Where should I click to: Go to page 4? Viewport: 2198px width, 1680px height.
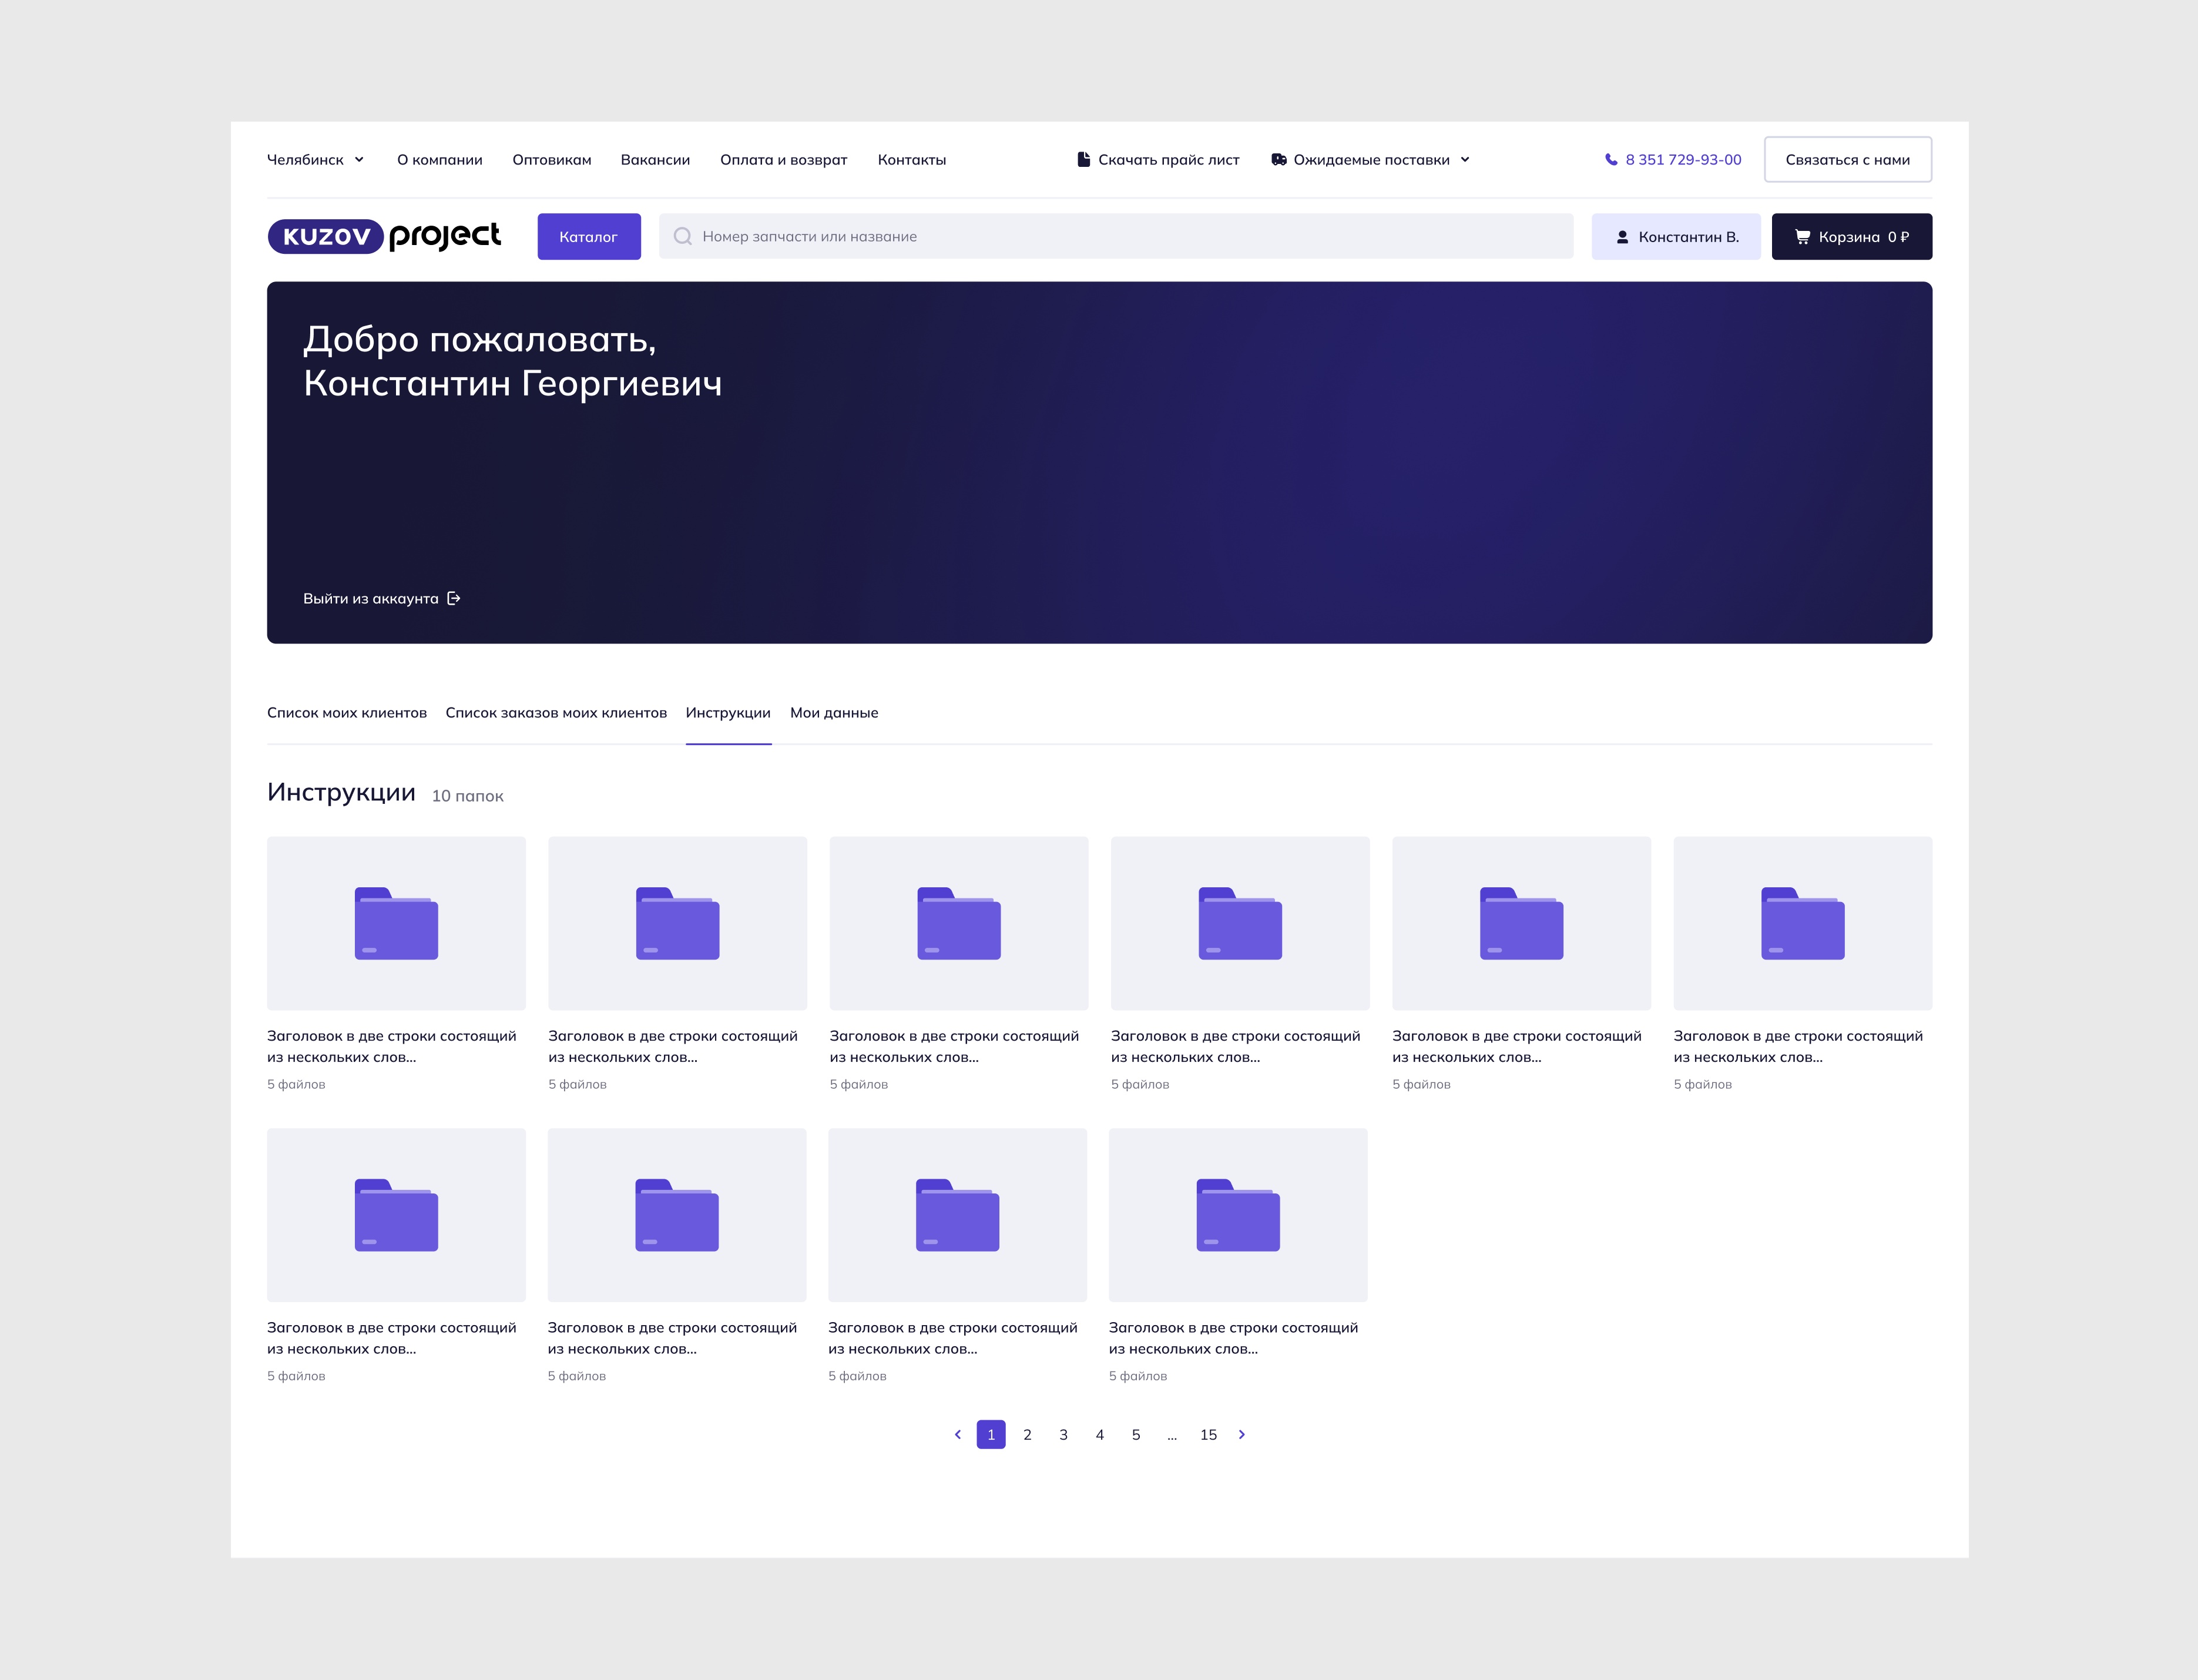[x=1100, y=1434]
